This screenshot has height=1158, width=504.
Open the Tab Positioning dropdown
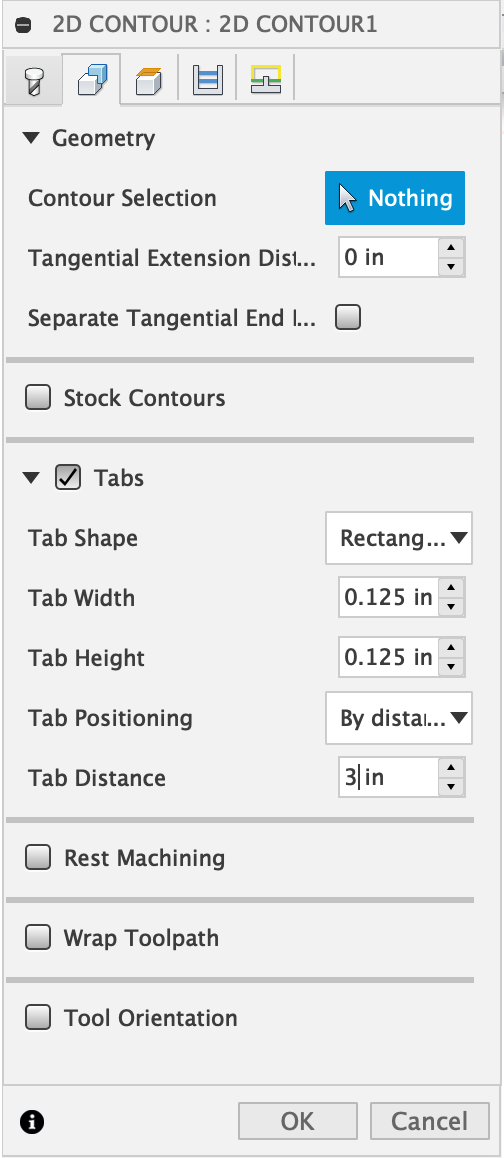click(398, 718)
